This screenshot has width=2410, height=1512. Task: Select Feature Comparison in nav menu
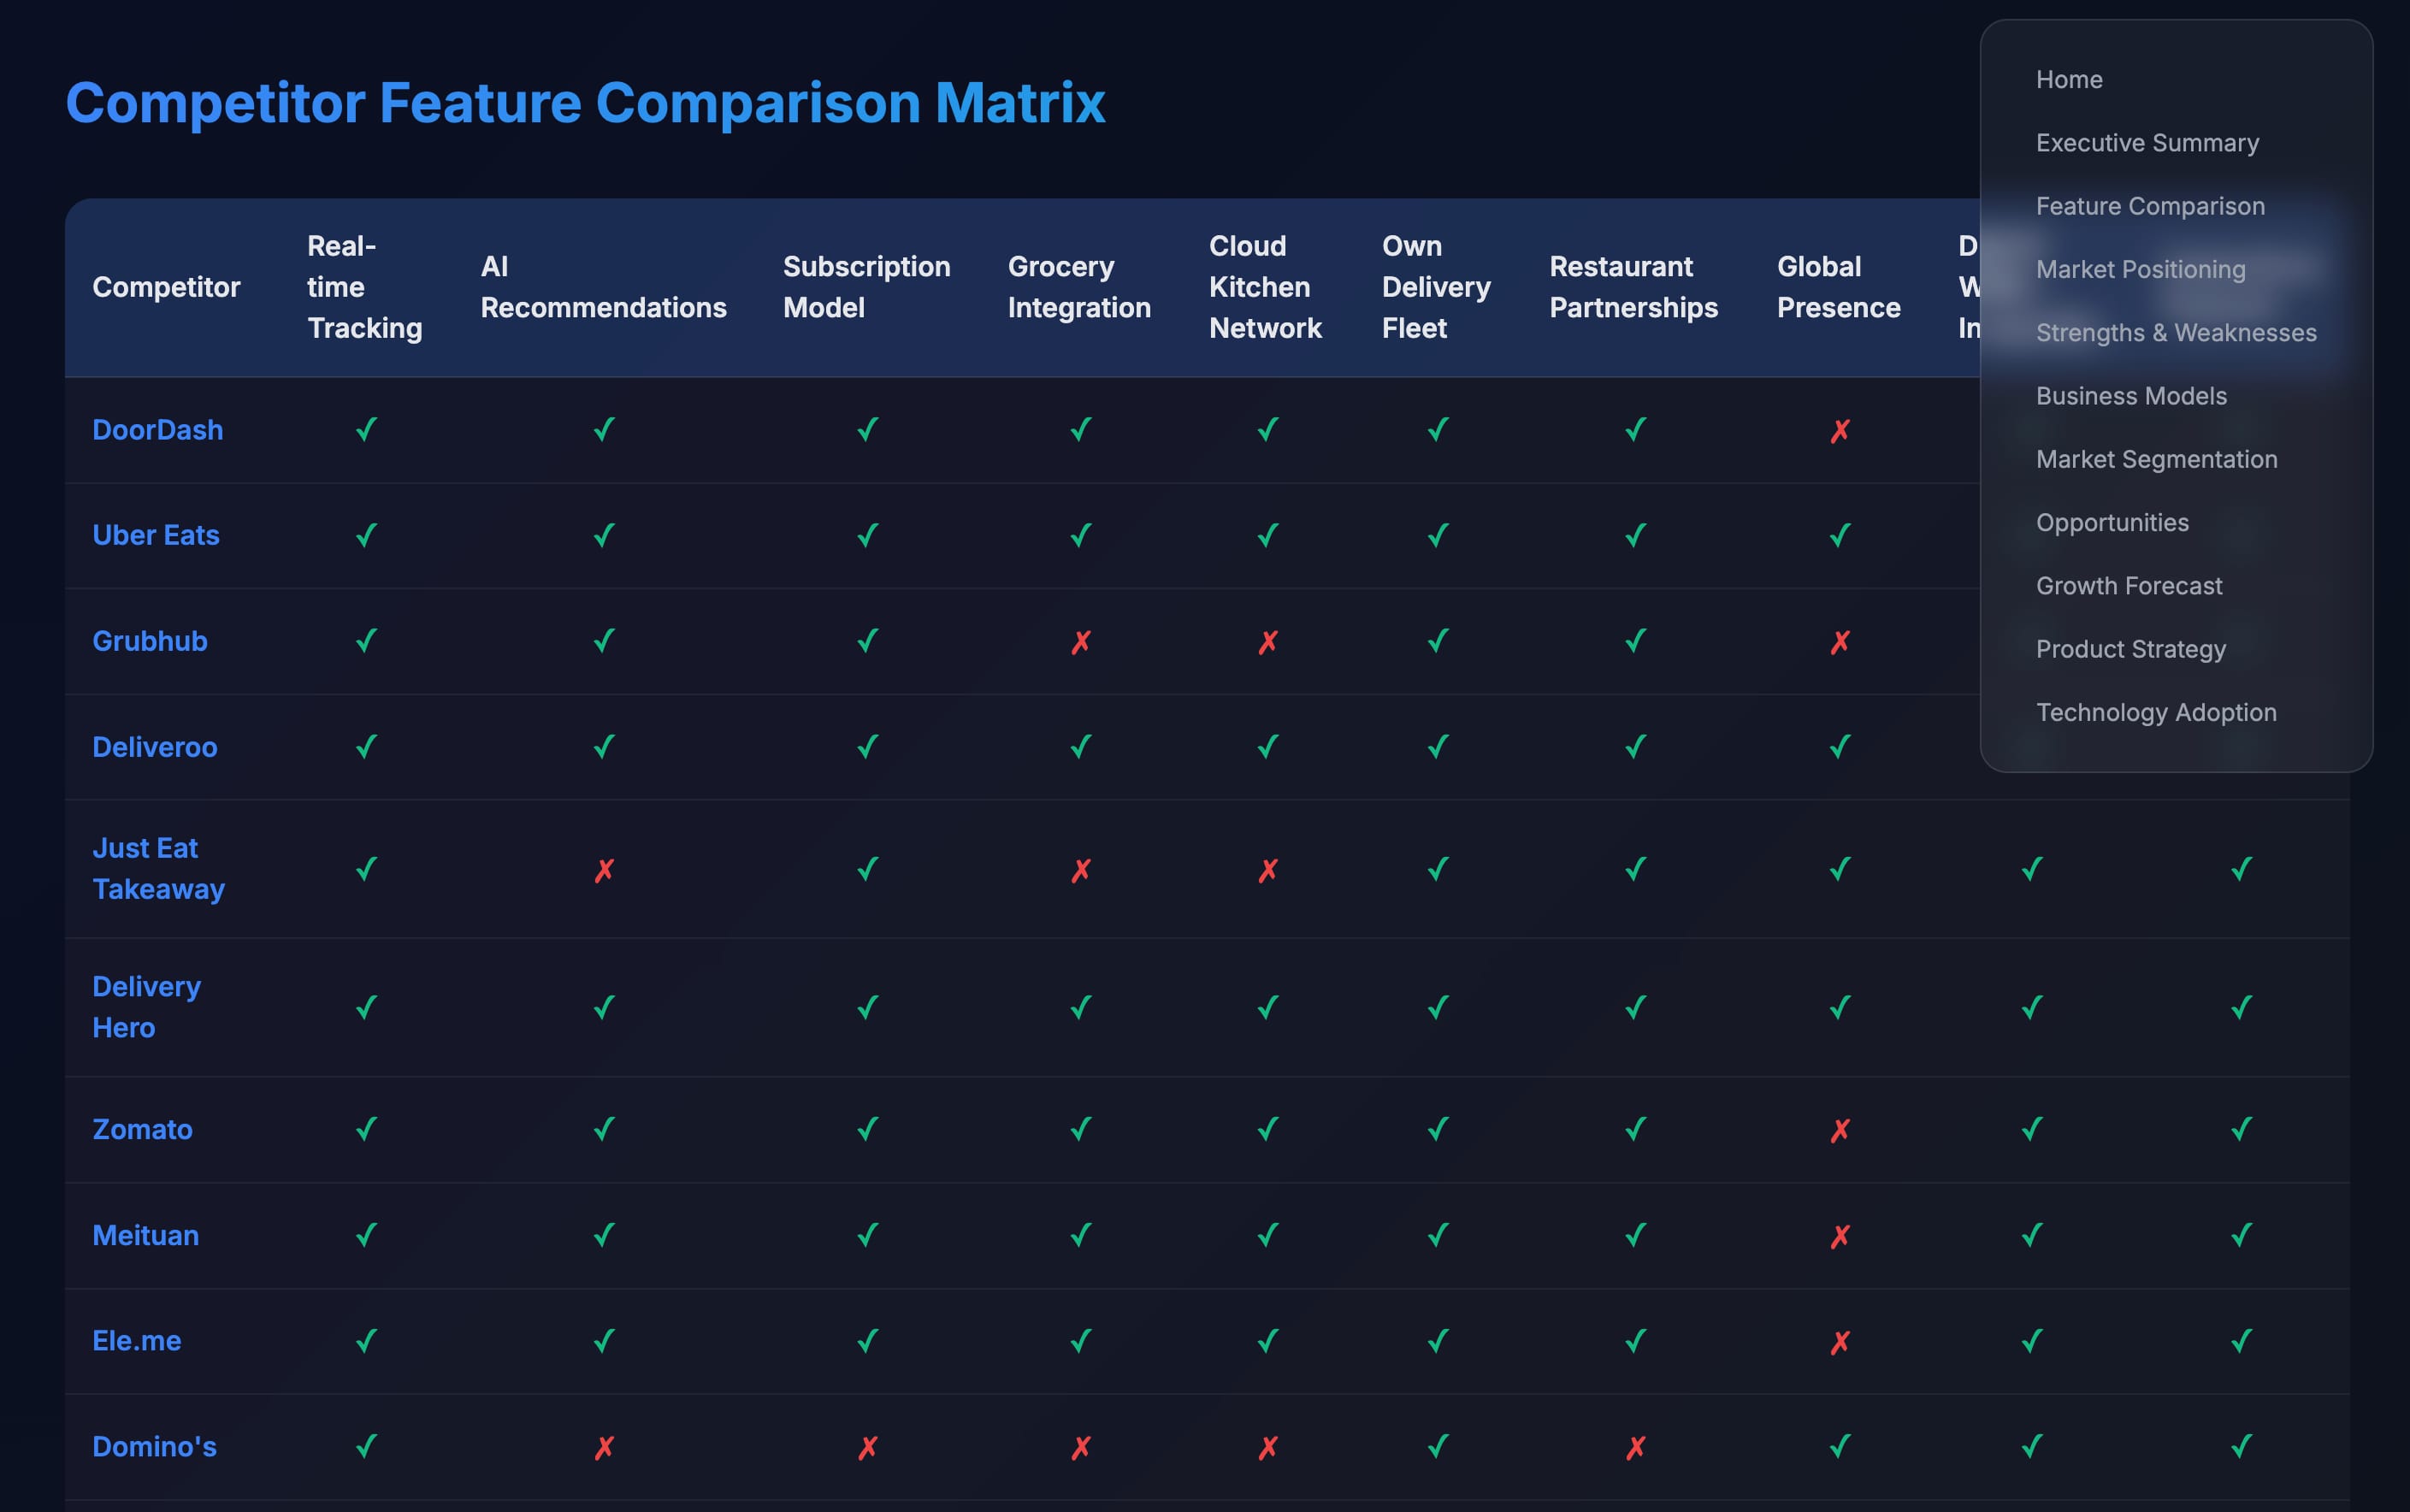pyautogui.click(x=2150, y=206)
